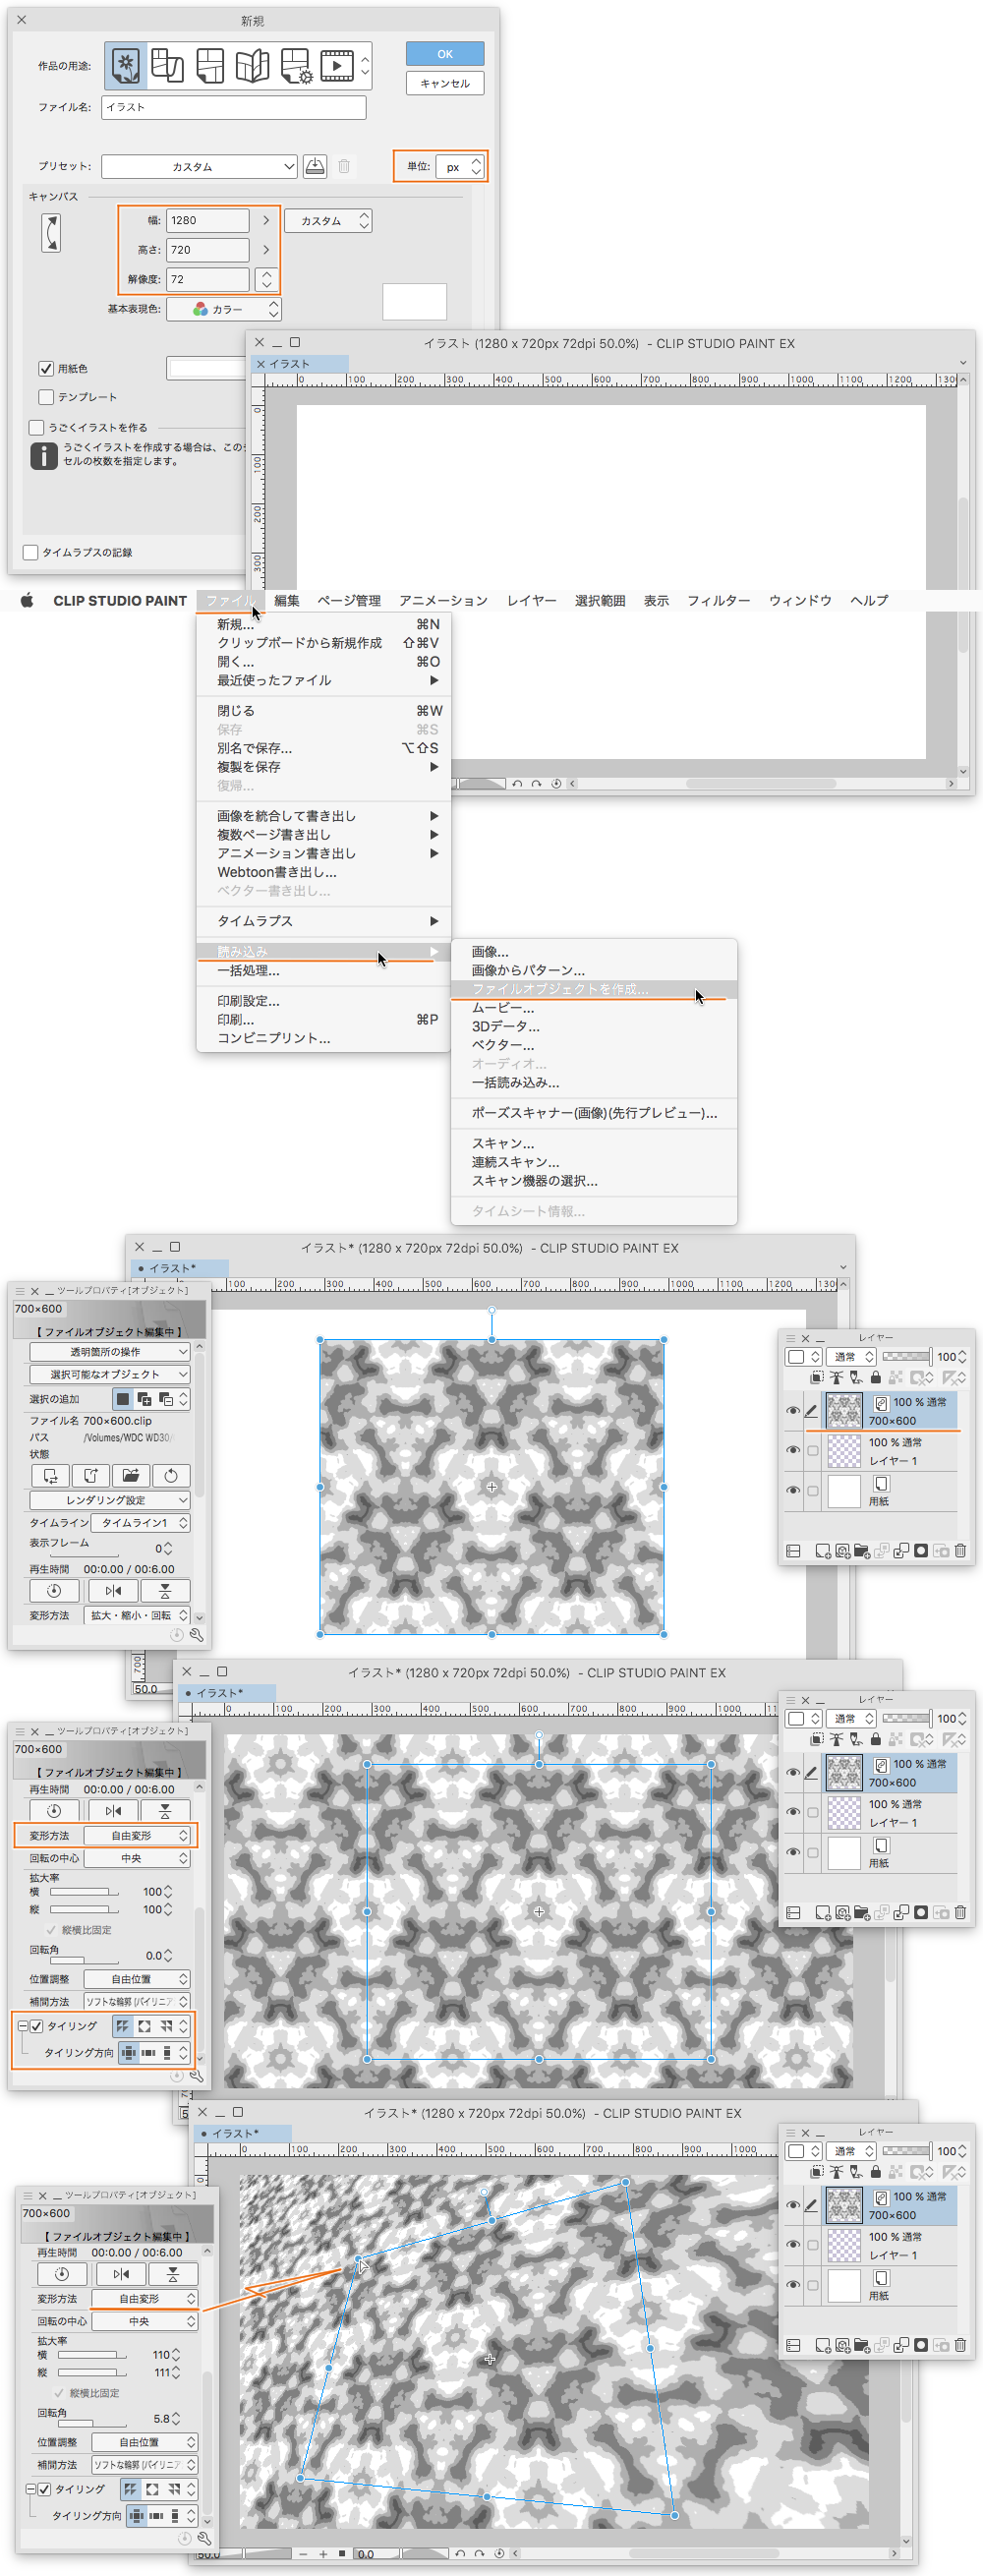The height and width of the screenshot is (2576, 983).
Task: Click the trash icon to delete preset
Action: [344, 166]
